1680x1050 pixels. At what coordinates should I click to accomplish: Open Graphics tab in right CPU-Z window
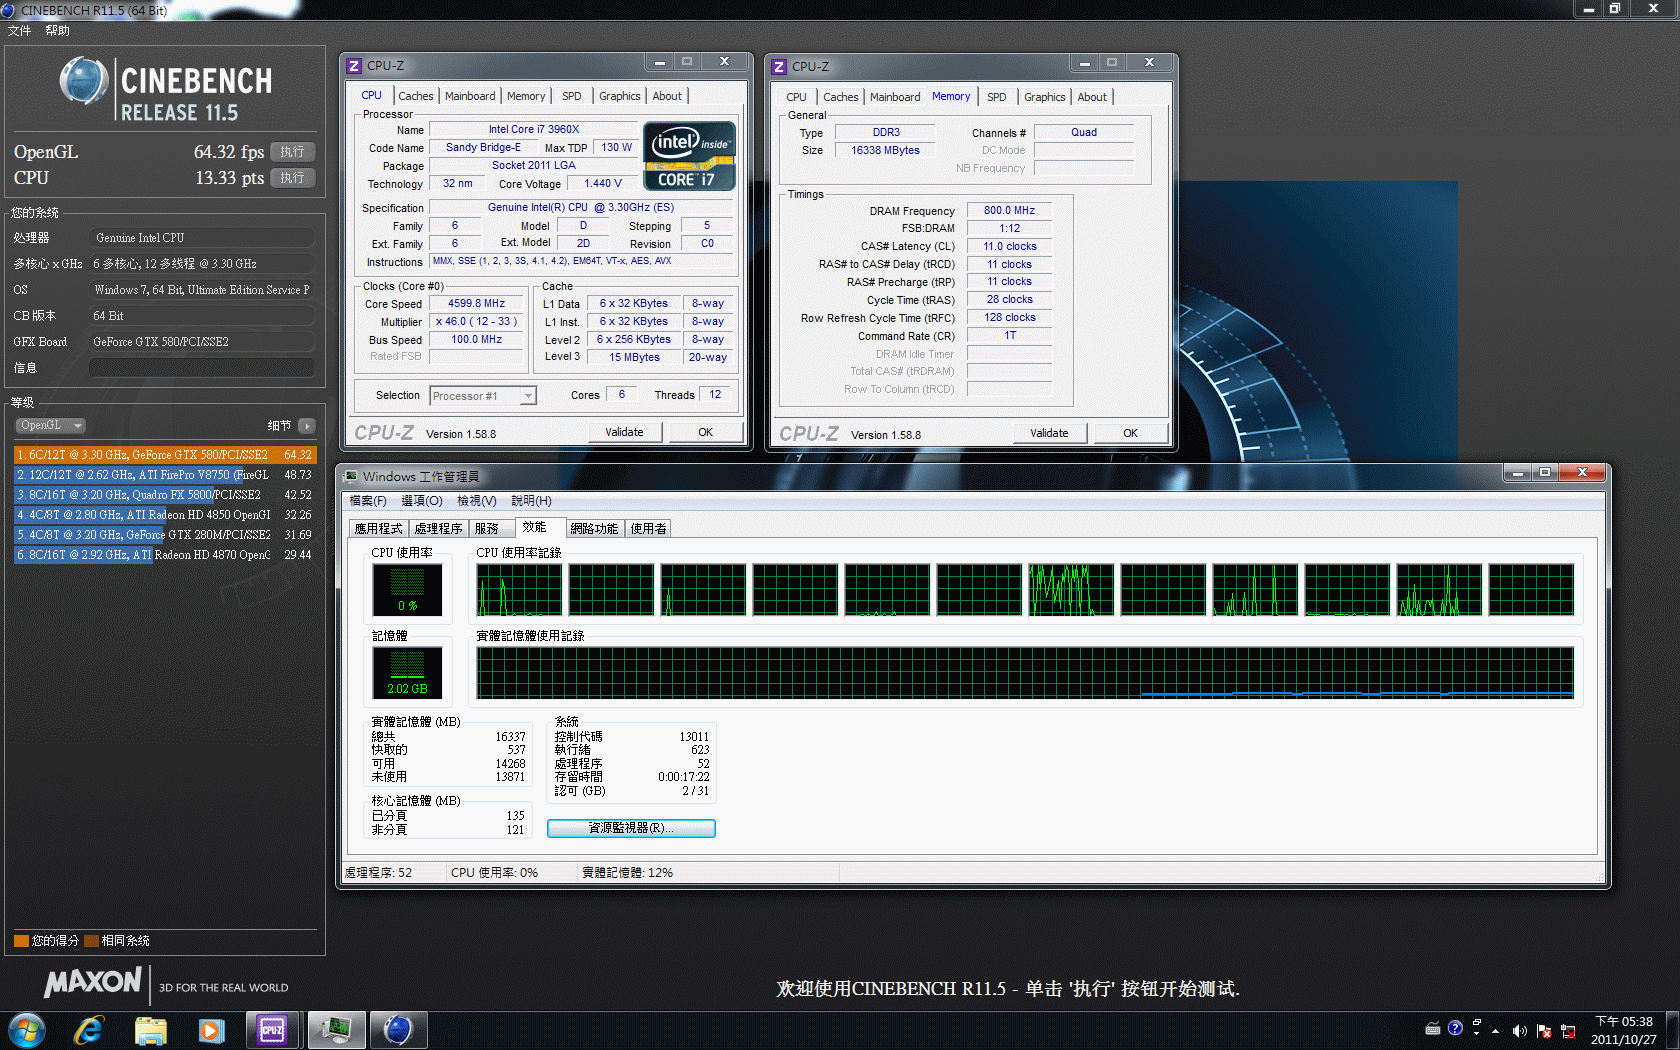tap(1044, 97)
